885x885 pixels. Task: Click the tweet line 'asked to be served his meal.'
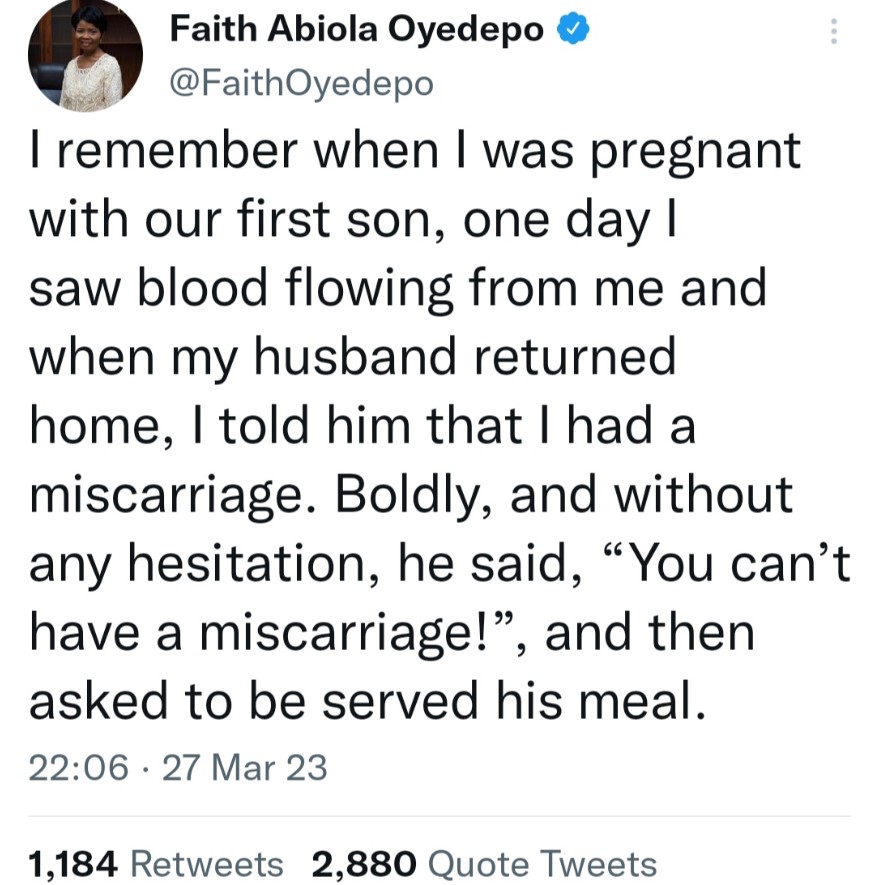coord(367,700)
